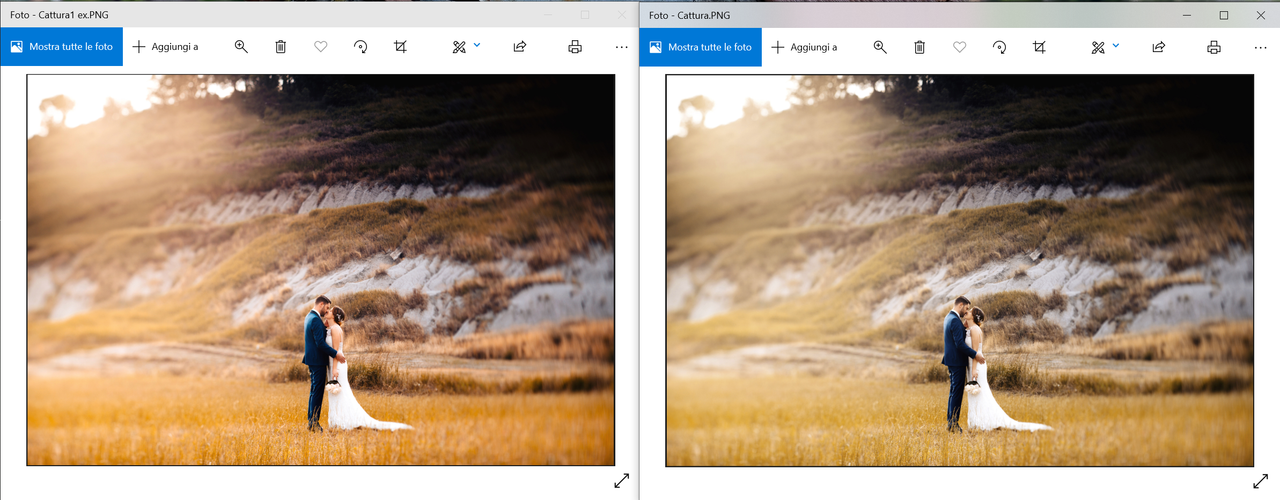This screenshot has height=500, width=1280.
Task: Share the photo in Cattura.PNG window
Action: [1159, 47]
